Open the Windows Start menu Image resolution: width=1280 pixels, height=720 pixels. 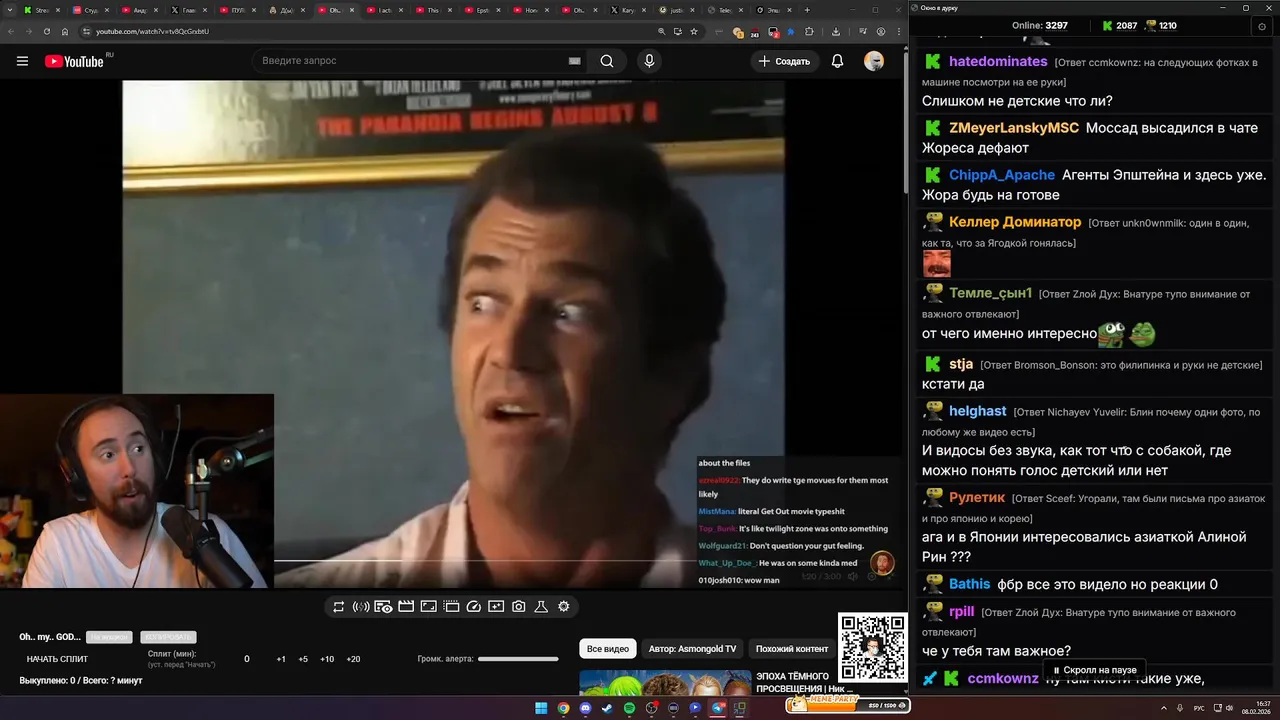click(541, 708)
